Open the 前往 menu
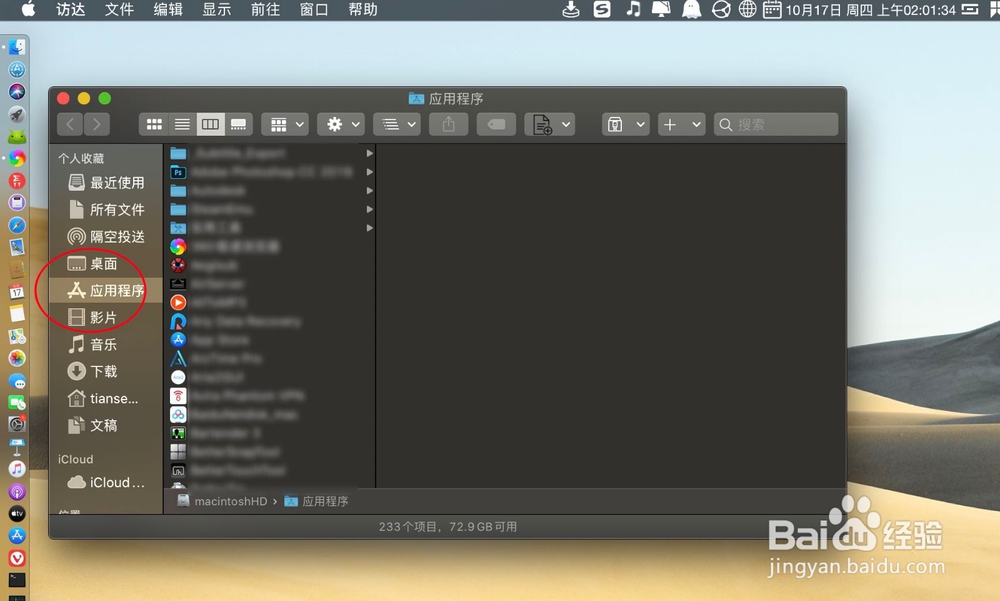The height and width of the screenshot is (601, 1000). coord(265,10)
